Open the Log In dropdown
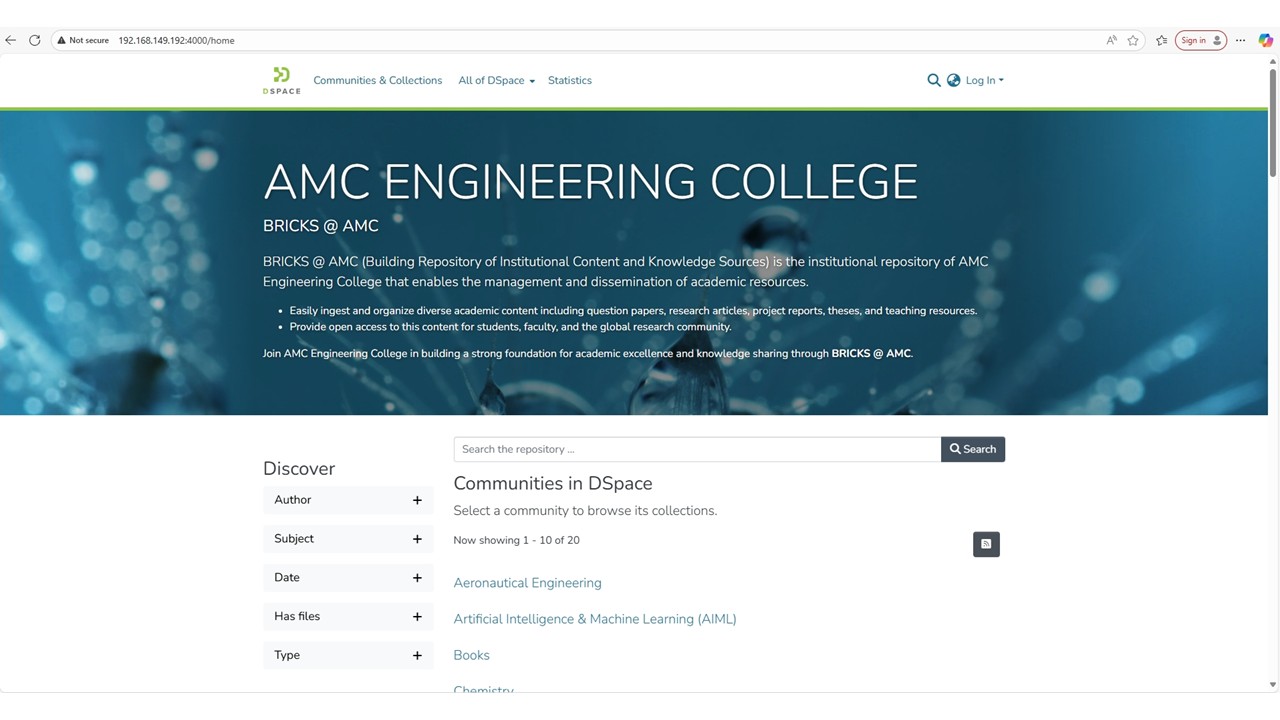Viewport: 1280px width, 720px height. [x=984, y=80]
